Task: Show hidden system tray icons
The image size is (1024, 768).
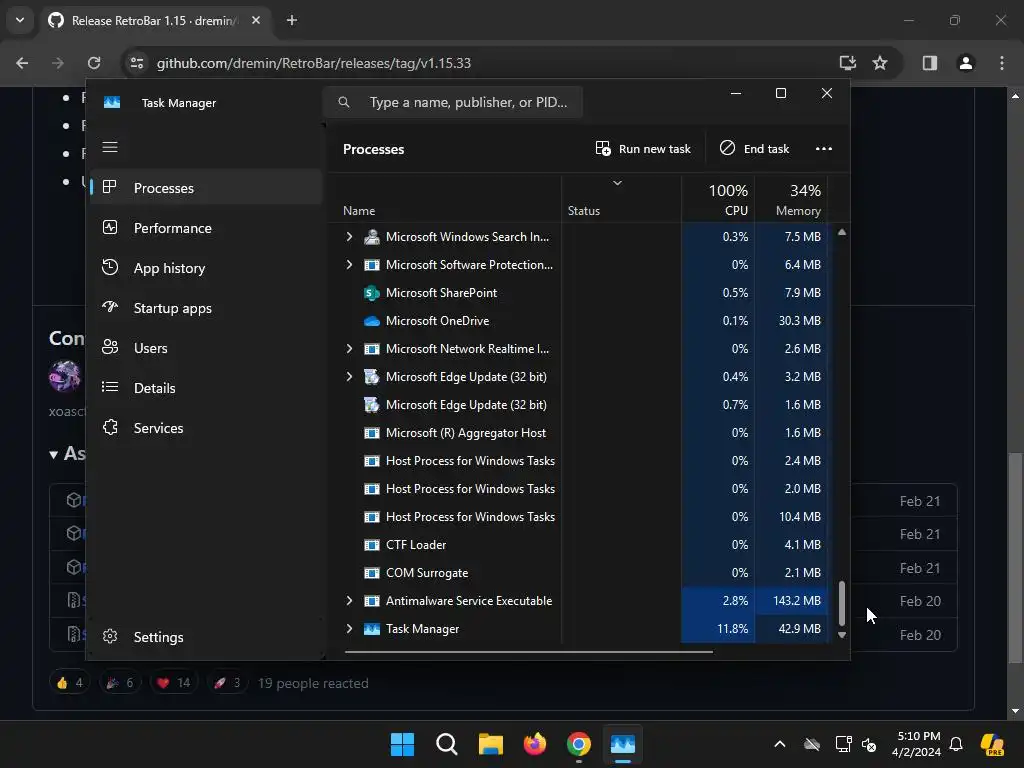Action: point(779,744)
